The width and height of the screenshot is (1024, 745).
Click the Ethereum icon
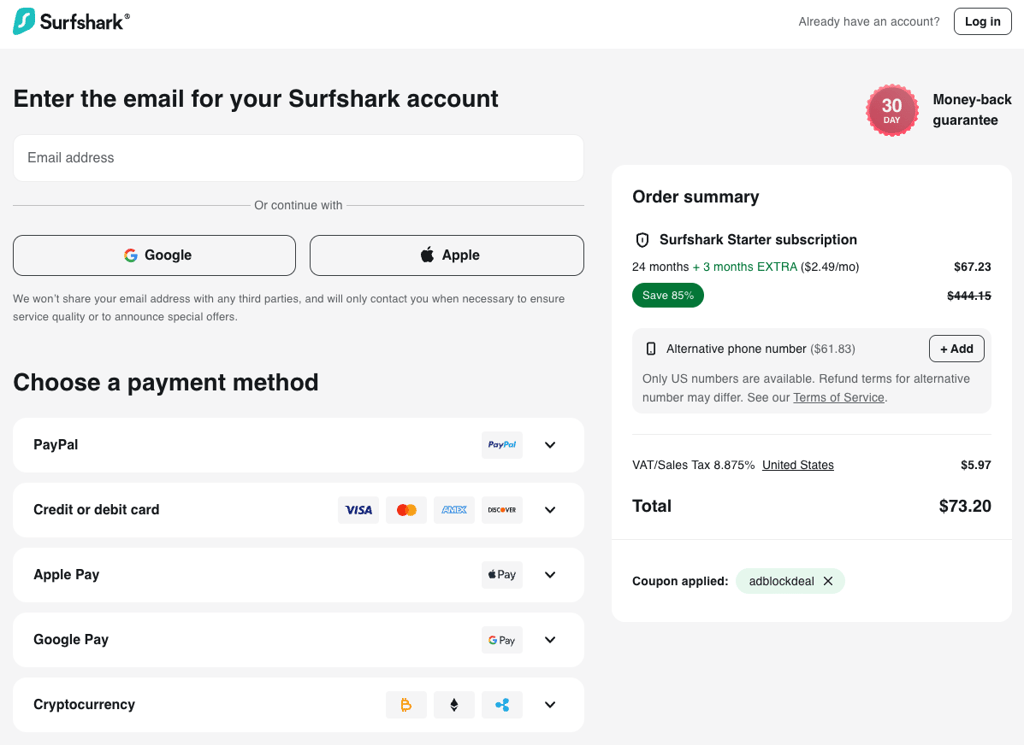coord(454,705)
